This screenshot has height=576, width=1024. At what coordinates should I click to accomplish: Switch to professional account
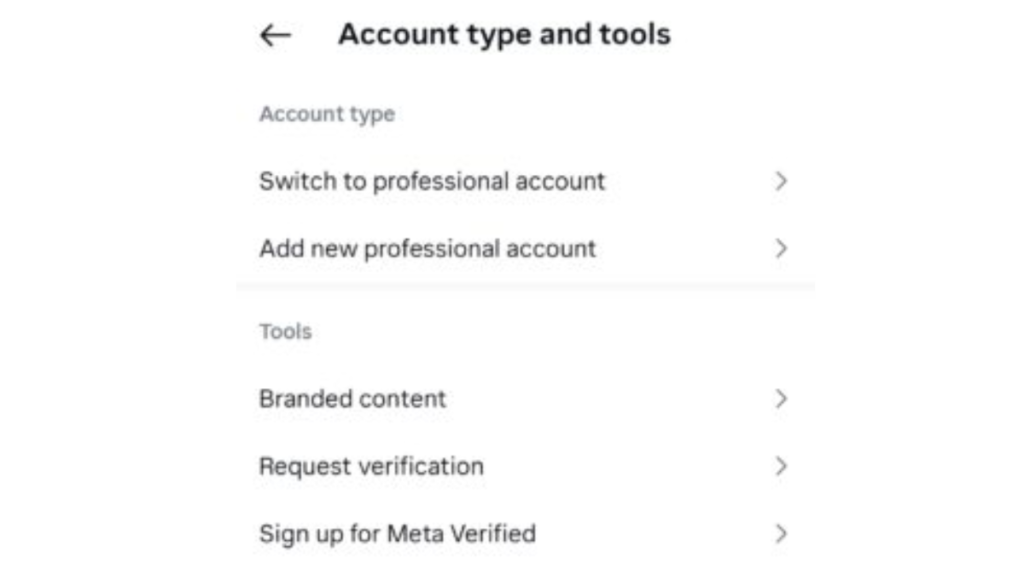point(432,181)
